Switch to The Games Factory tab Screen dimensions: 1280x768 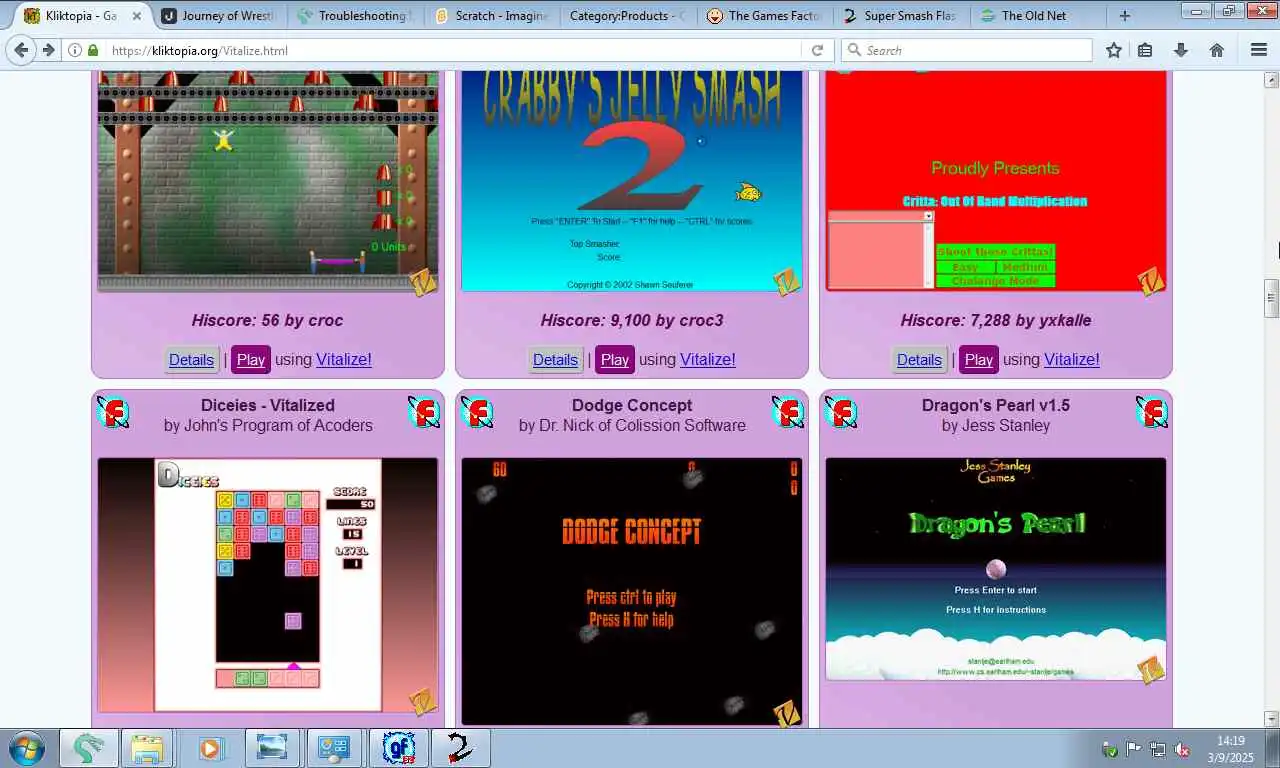763,16
